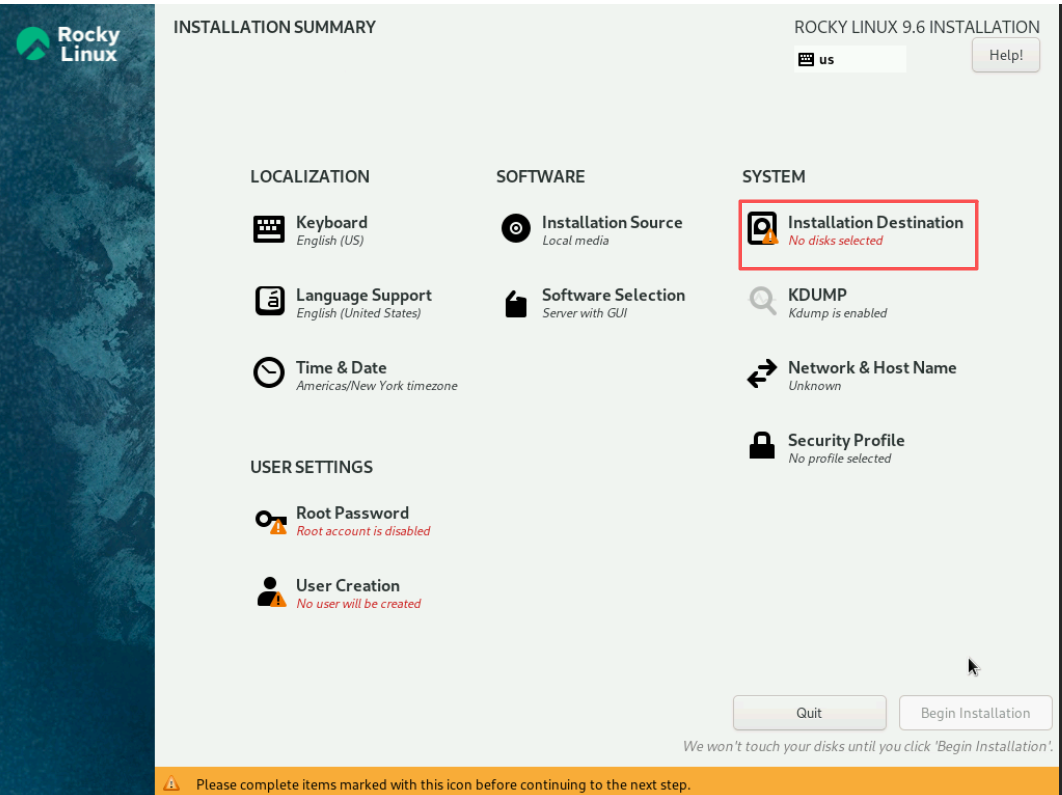1062x795 pixels.
Task: Click the User Creation person icon
Action: click(x=270, y=592)
